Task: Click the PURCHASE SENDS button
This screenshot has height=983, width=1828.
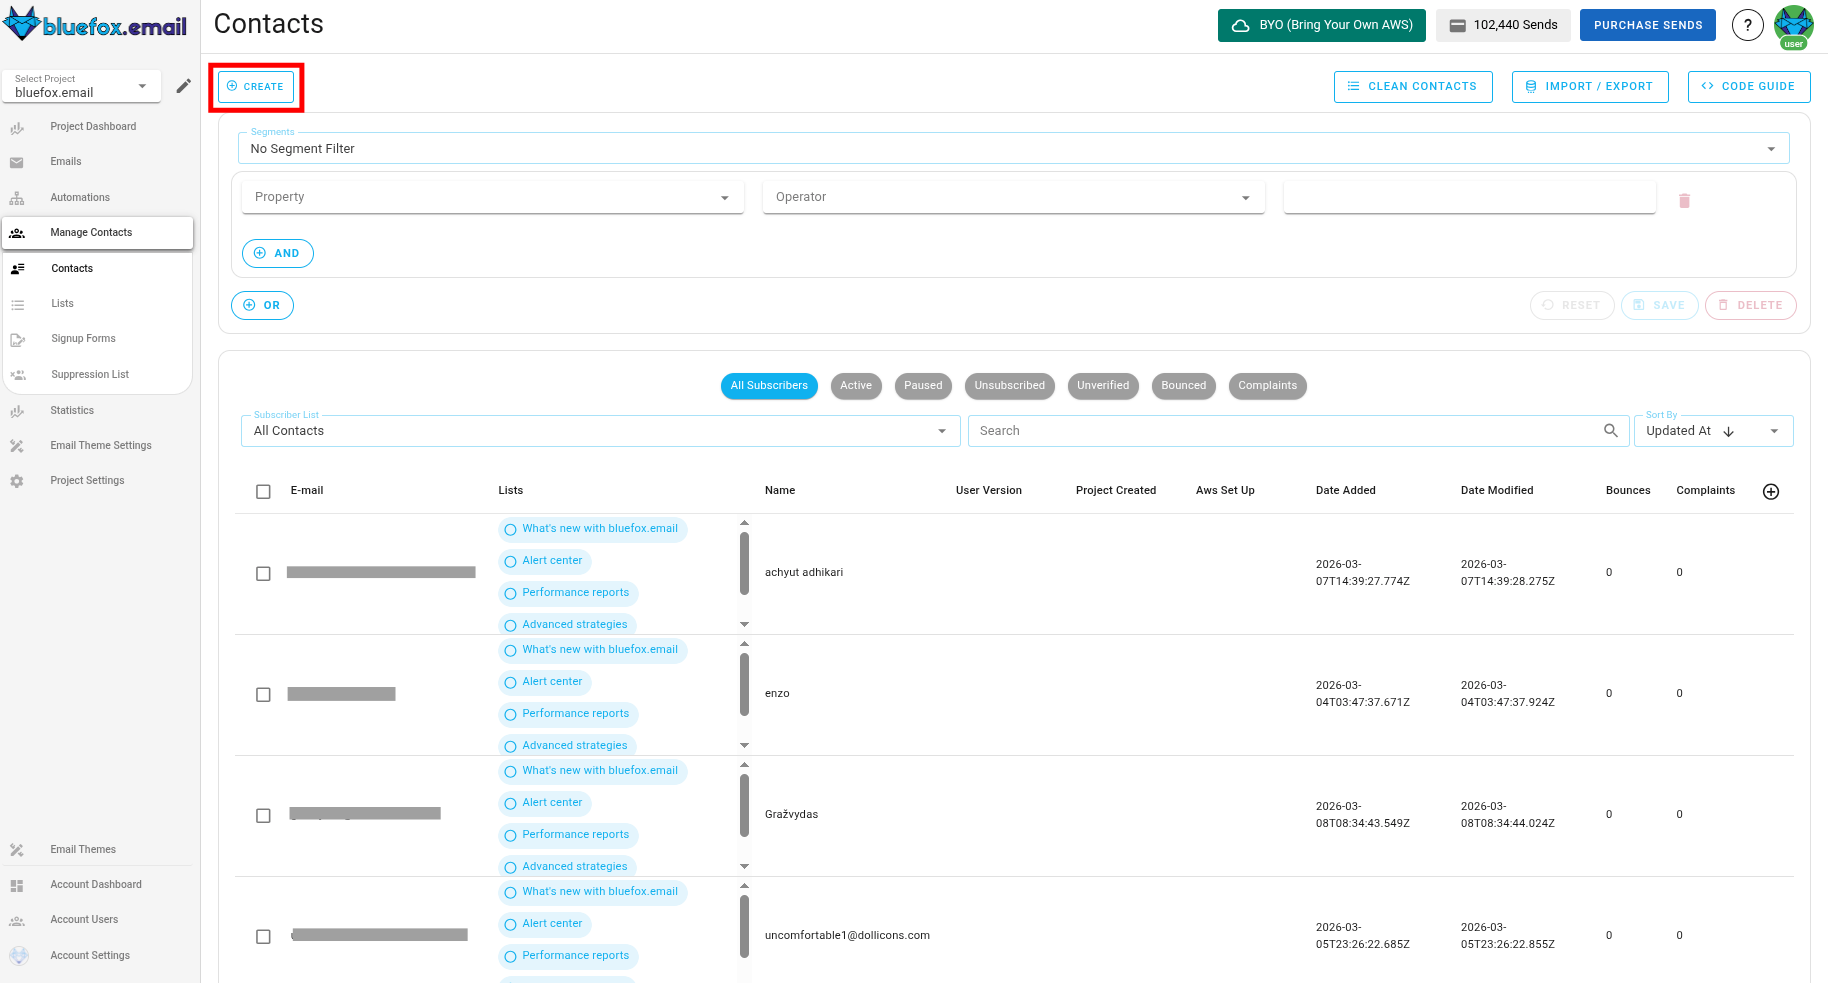Action: 1647,24
